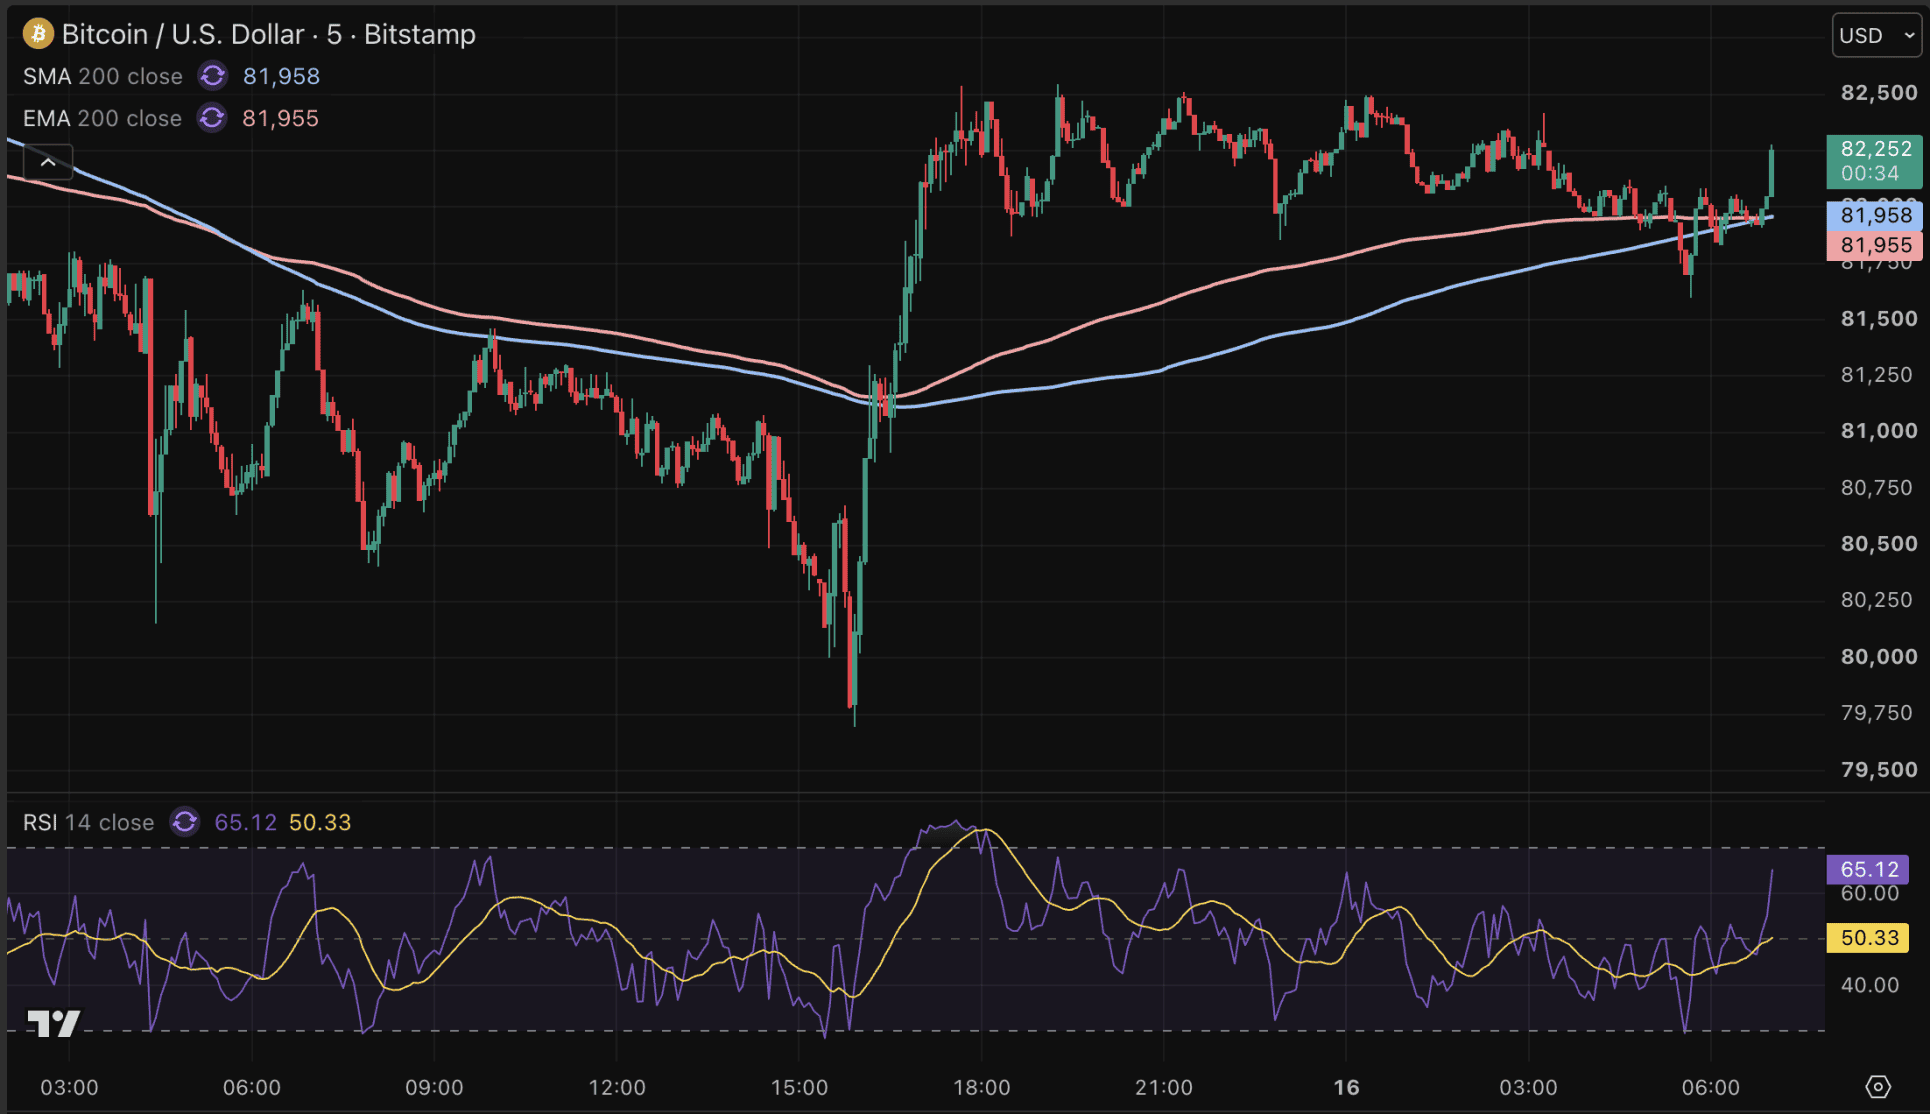Click the pink EMA price tag 81,955 on the price axis

[1875, 245]
